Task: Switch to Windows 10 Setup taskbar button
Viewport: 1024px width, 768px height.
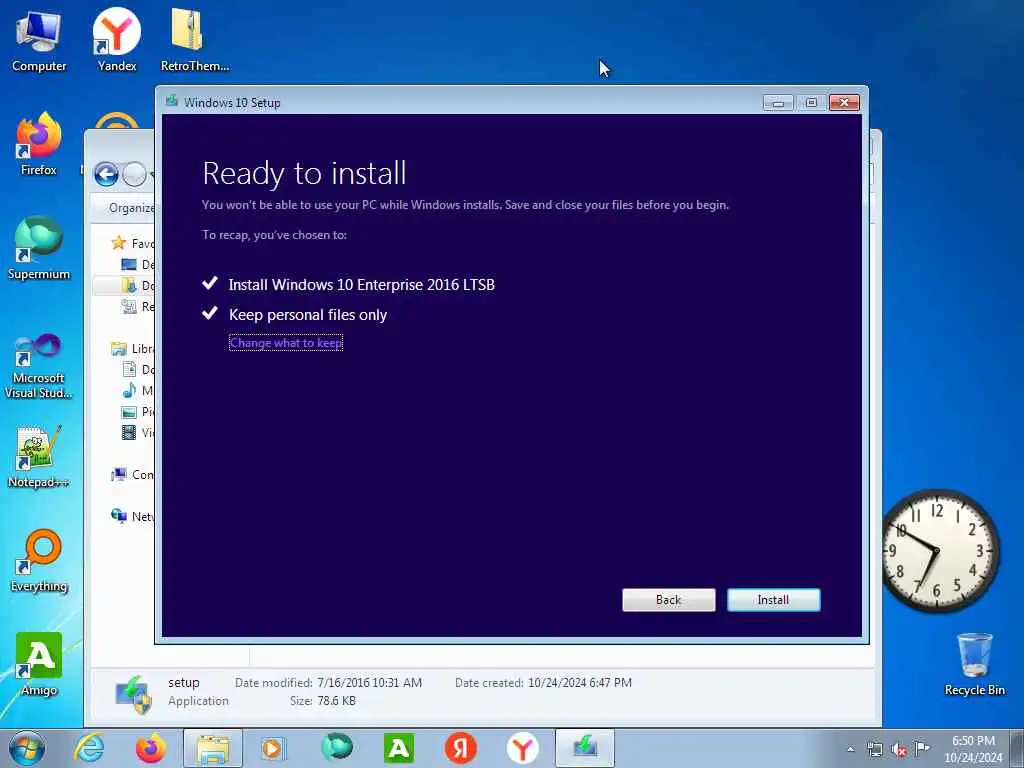Action: (x=584, y=748)
